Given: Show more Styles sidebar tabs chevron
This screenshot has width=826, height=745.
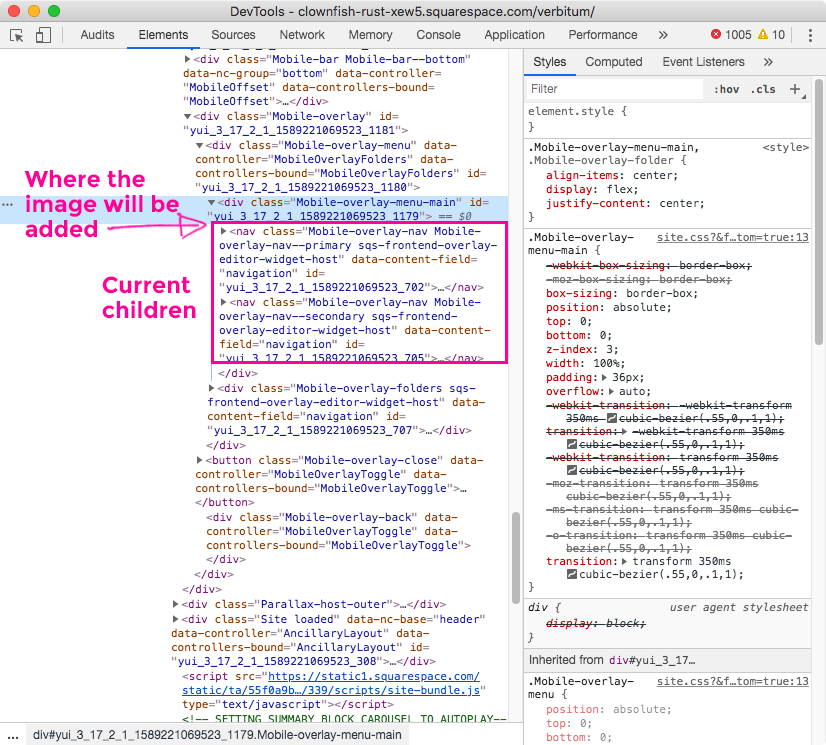Looking at the screenshot, I should [768, 62].
